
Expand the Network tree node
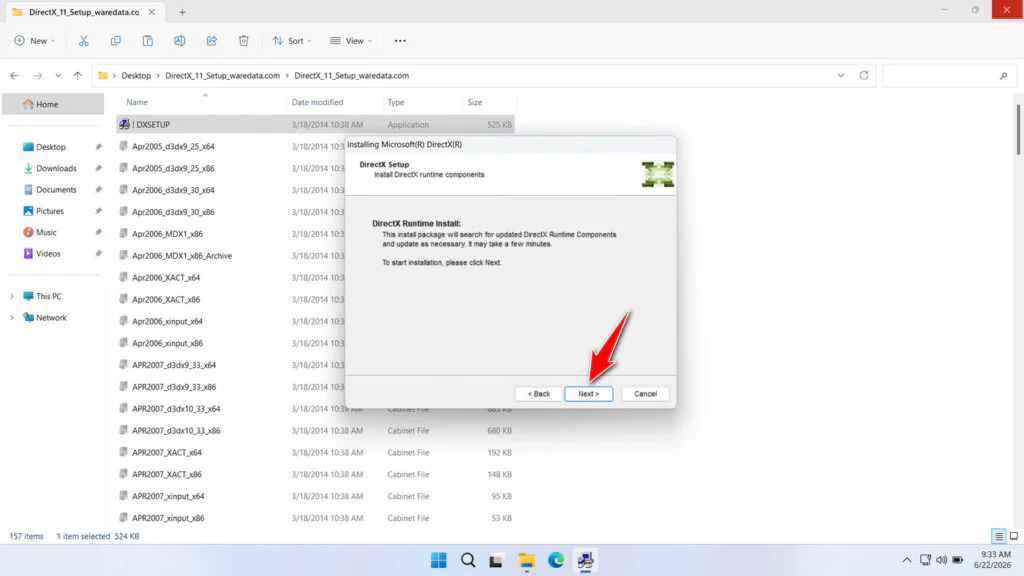tap(12, 317)
